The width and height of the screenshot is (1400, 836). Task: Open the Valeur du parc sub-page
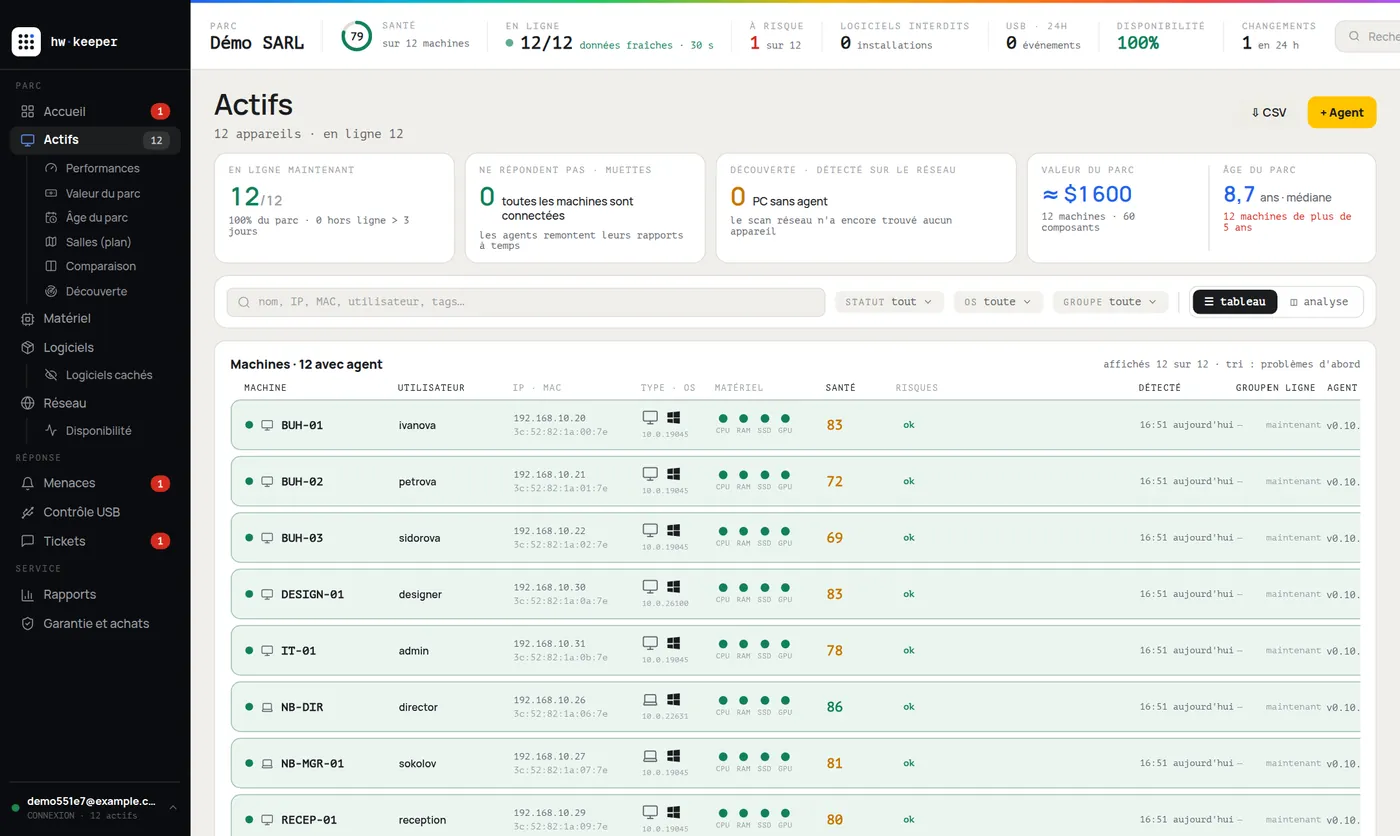coord(103,193)
